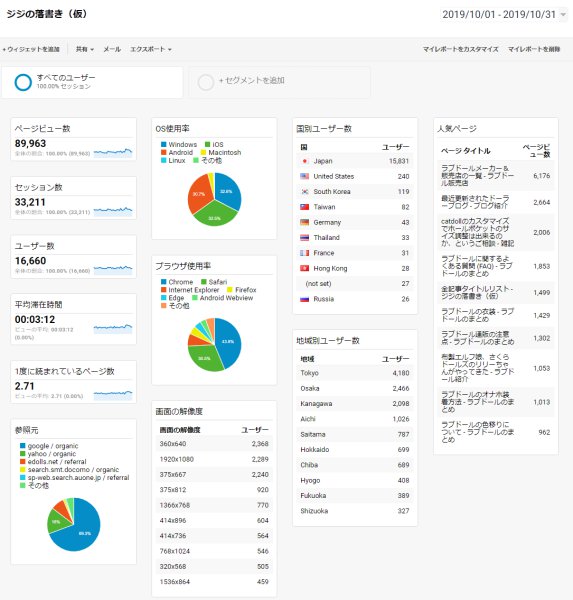573x600 pixels.
Task: Click the Tokyo region row
Action: [x=355, y=373]
